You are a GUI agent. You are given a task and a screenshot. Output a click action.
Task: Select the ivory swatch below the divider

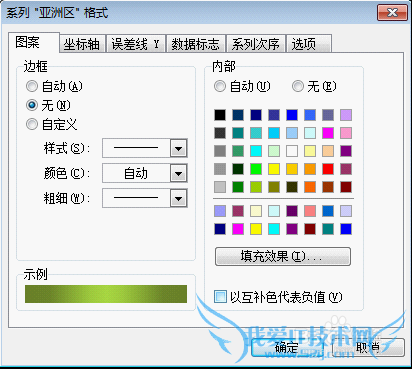(256, 211)
